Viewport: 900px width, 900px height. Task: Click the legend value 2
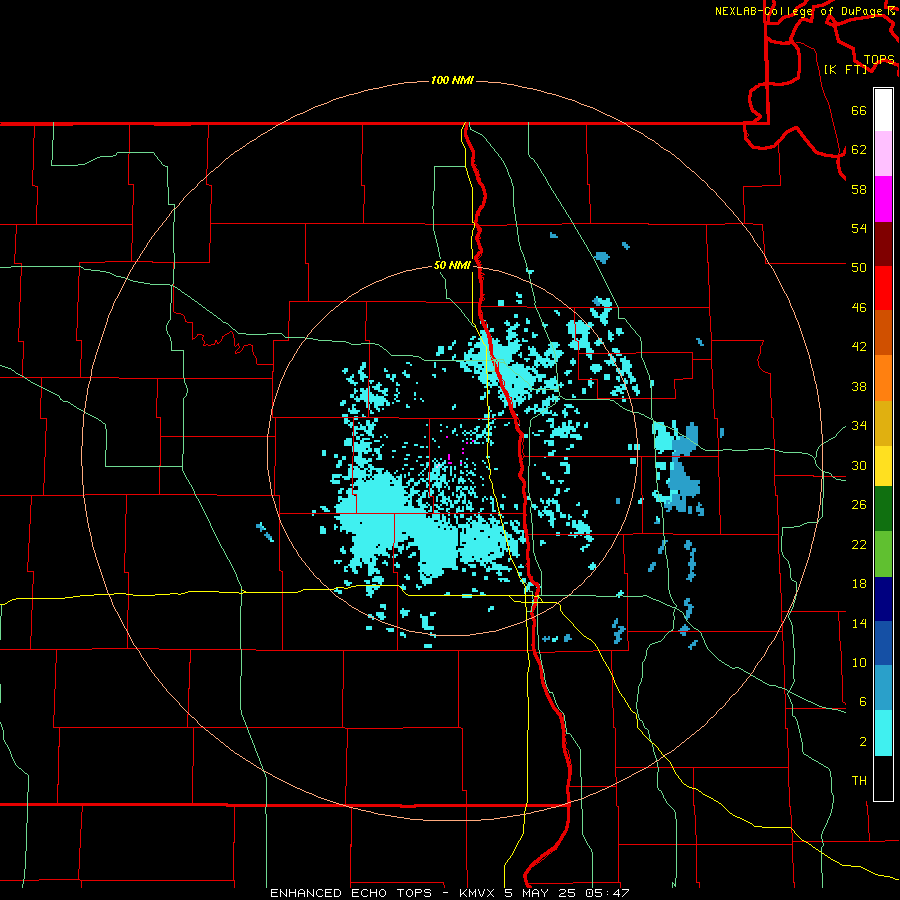click(x=862, y=742)
